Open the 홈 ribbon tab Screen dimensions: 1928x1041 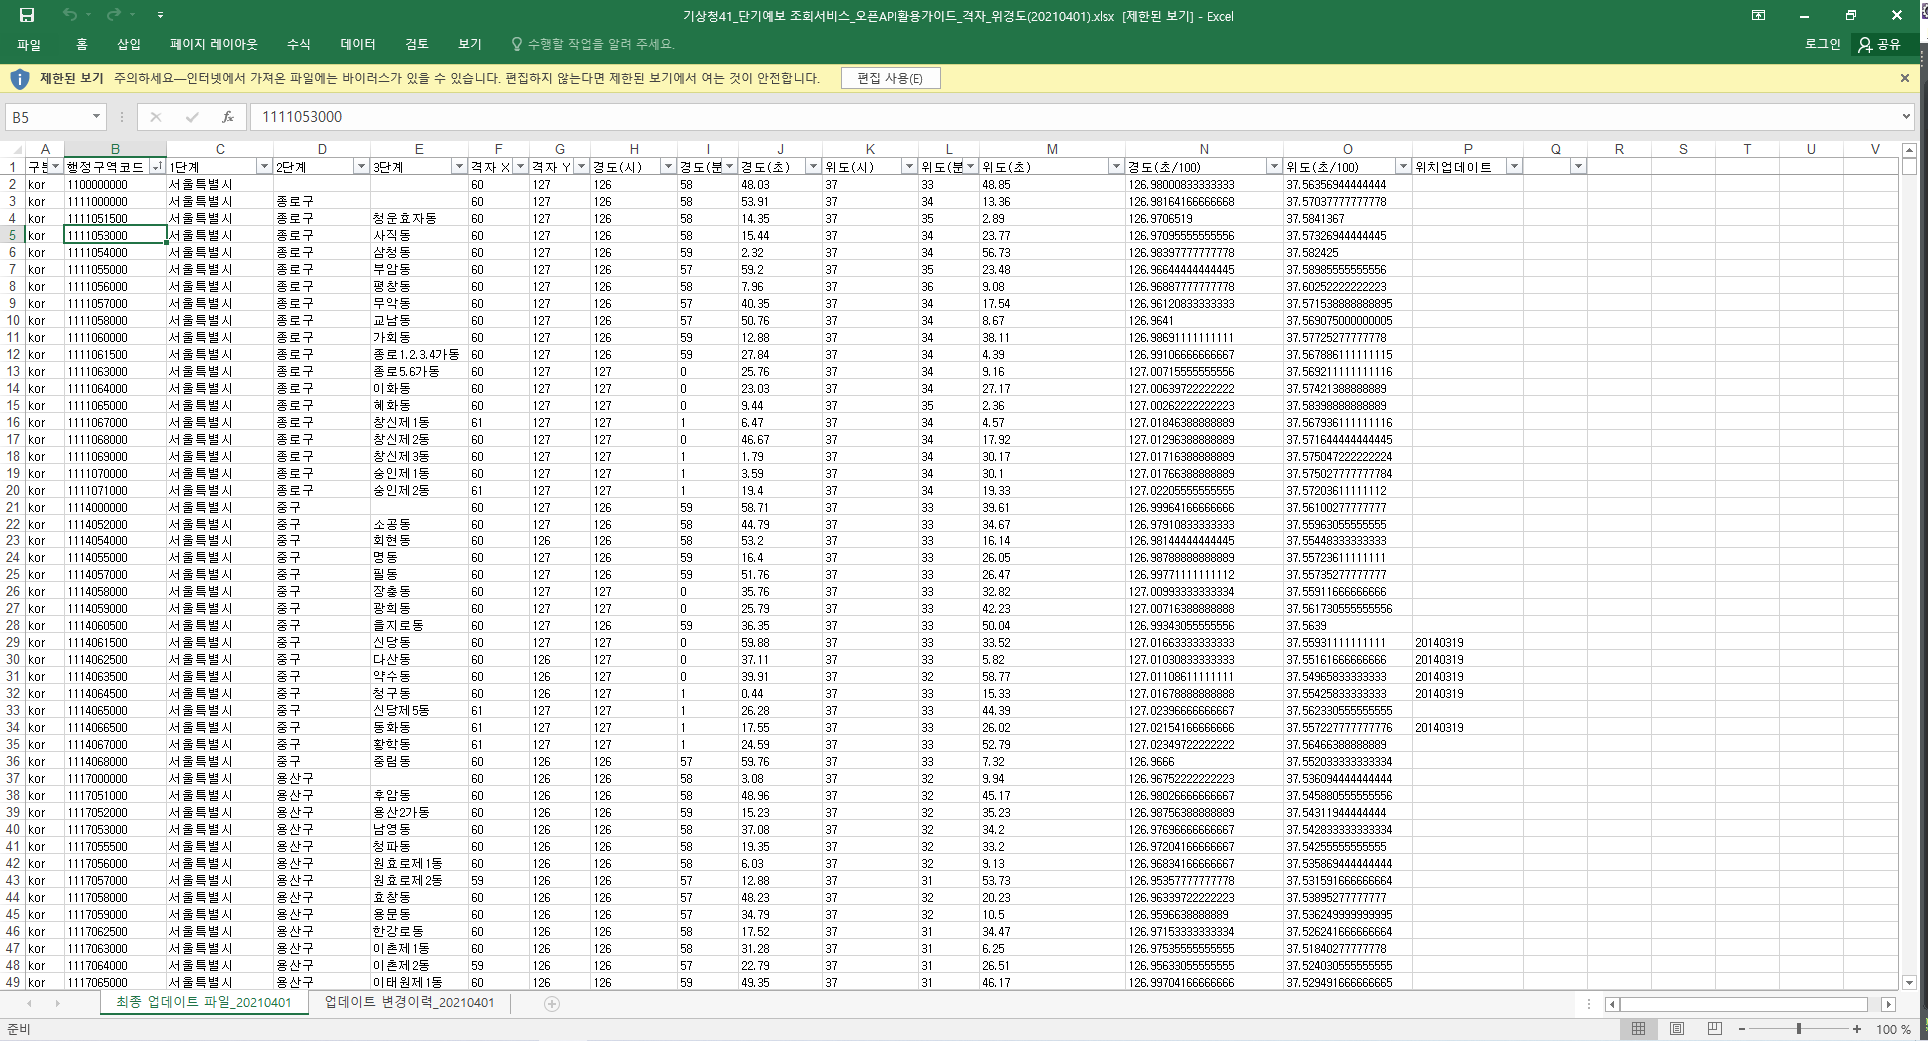pyautogui.click(x=82, y=44)
